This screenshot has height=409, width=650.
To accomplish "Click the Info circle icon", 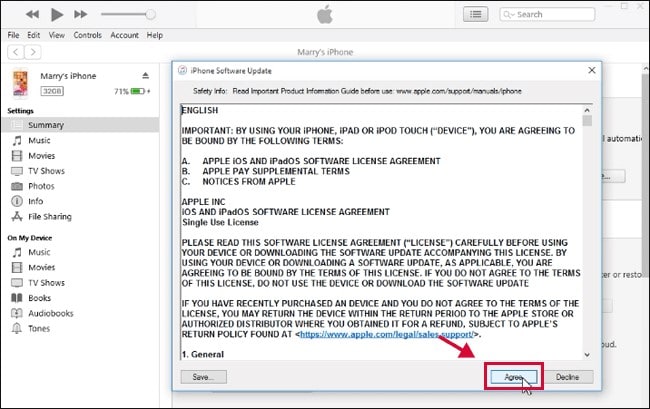I will [17, 201].
